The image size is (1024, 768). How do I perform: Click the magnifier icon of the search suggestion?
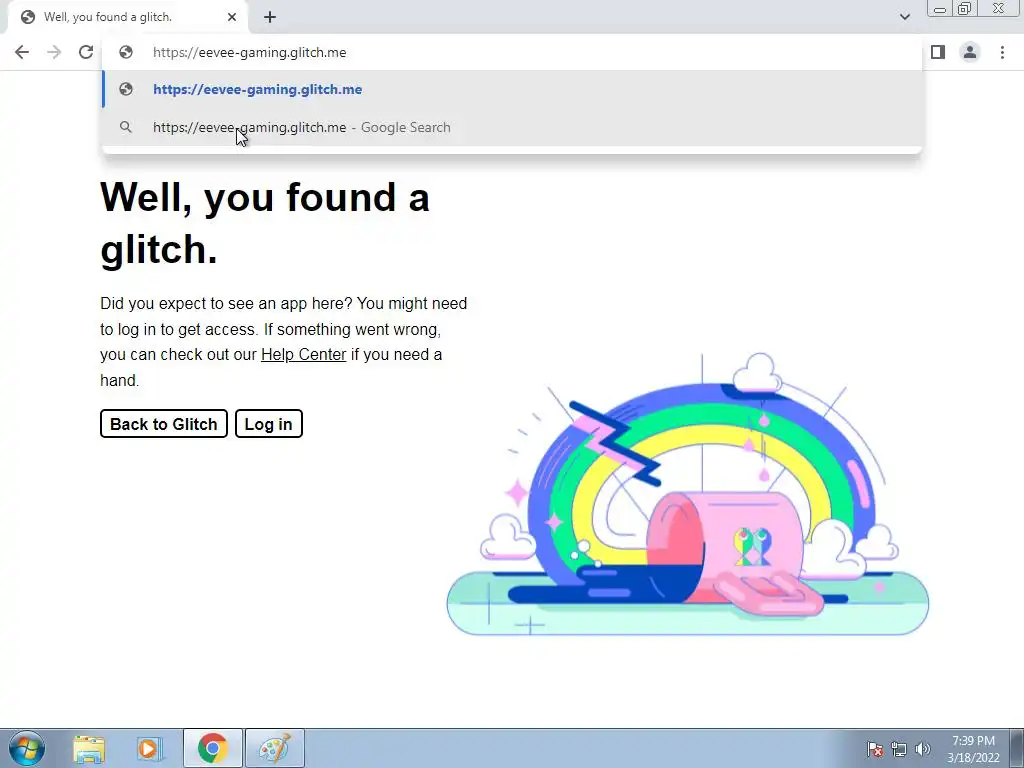125,127
